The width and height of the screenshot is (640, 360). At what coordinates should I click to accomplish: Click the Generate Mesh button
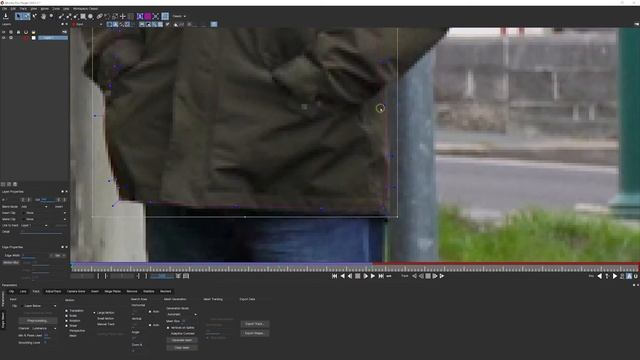point(182,340)
